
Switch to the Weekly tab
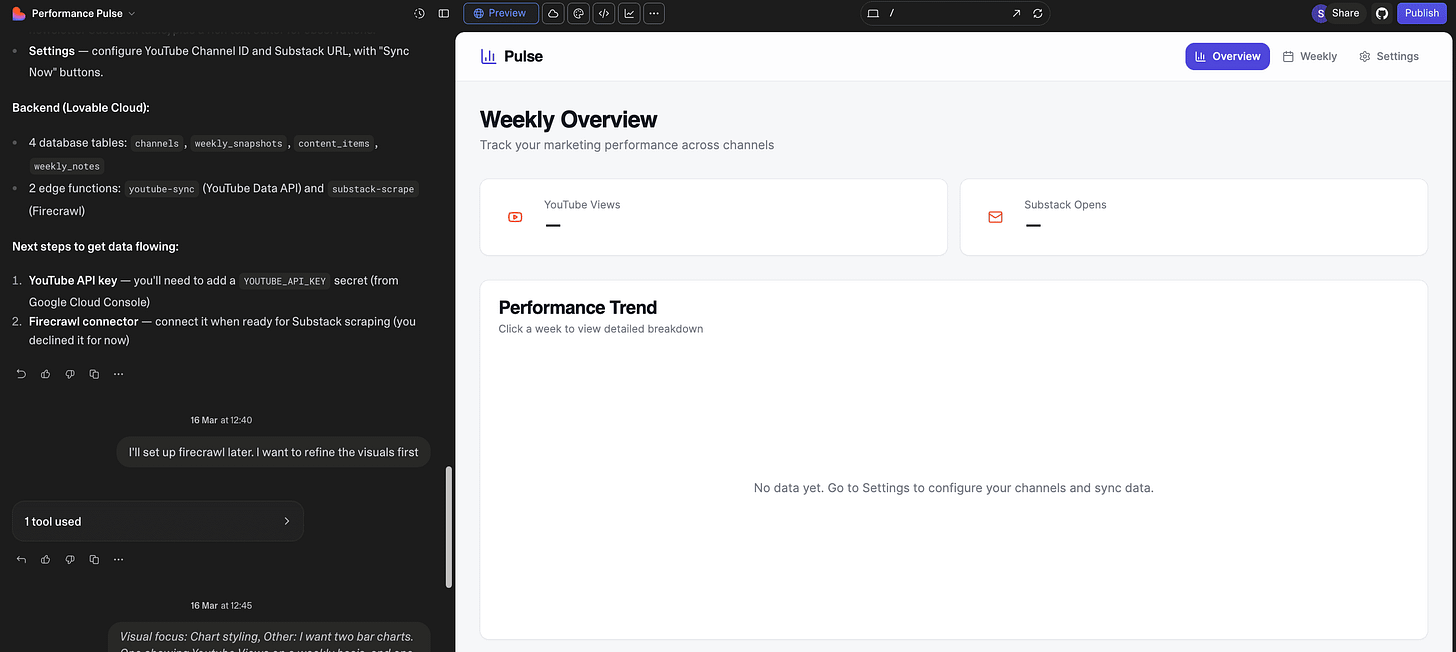(x=1309, y=56)
